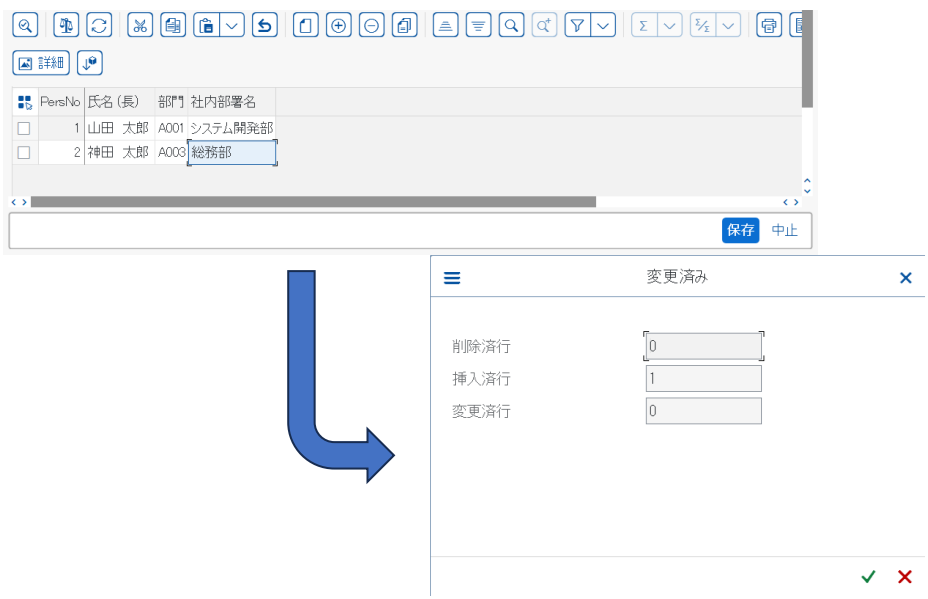Tick the row selector for 山田 太郎

click(24, 128)
